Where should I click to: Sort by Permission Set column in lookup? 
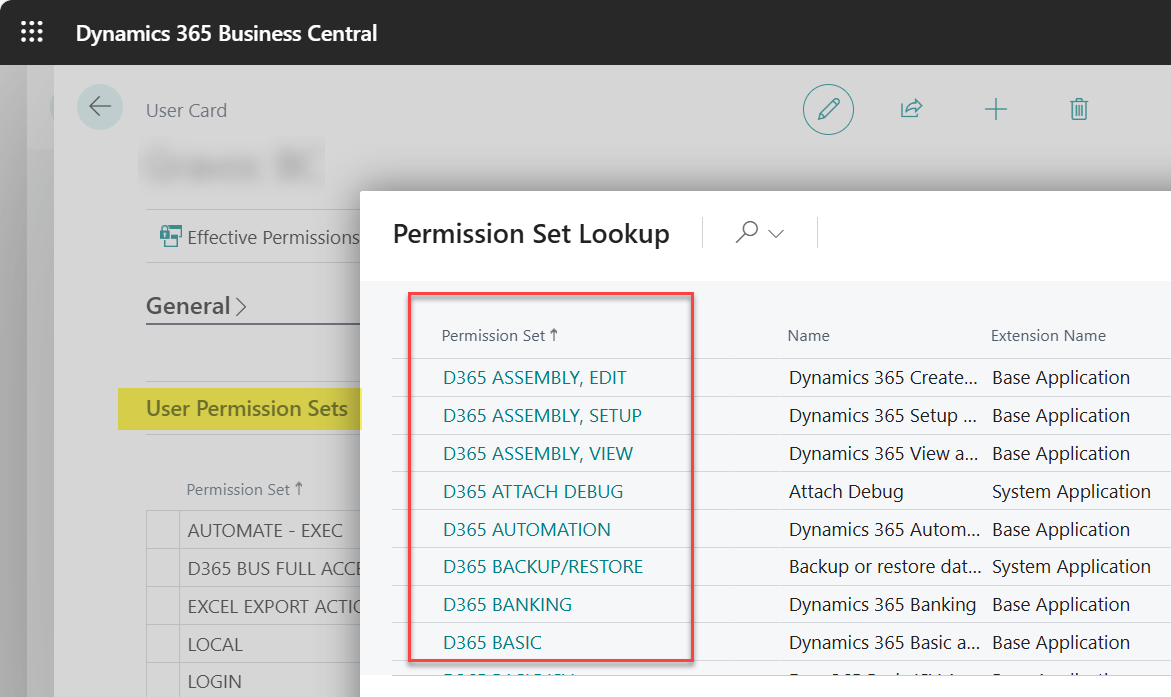[500, 335]
